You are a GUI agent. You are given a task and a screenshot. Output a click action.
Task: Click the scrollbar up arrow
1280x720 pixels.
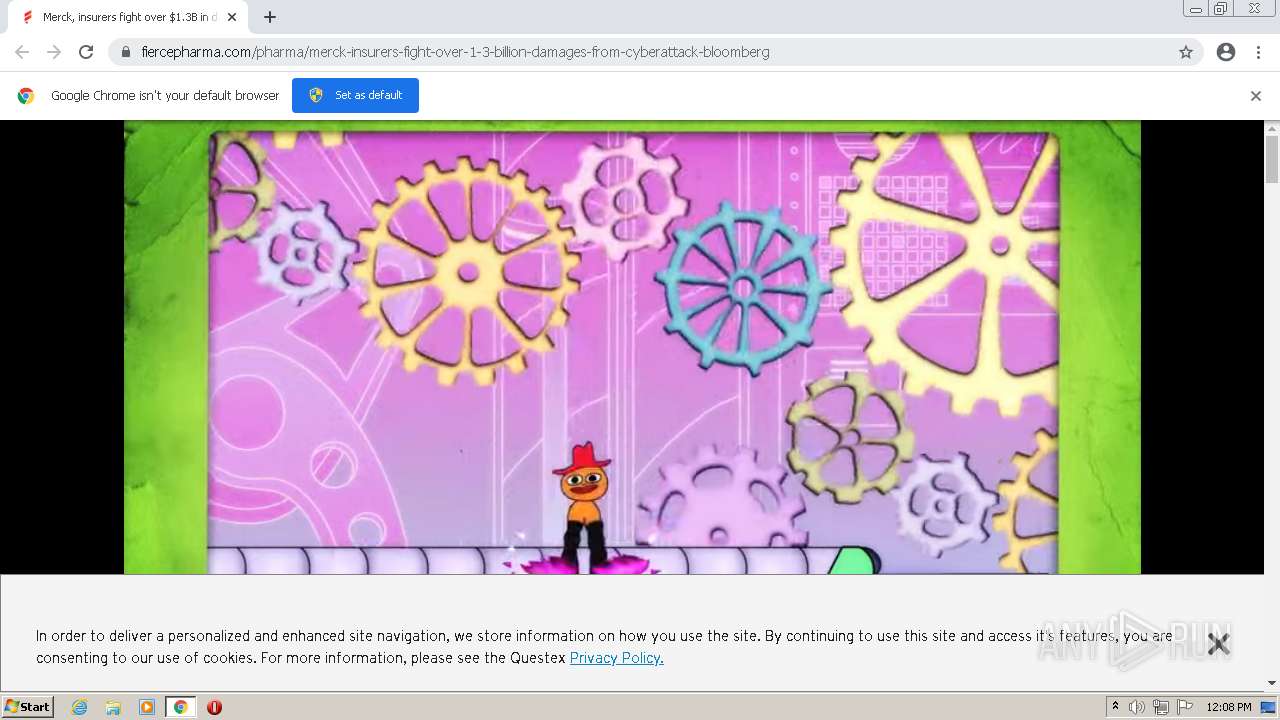click(x=1272, y=128)
